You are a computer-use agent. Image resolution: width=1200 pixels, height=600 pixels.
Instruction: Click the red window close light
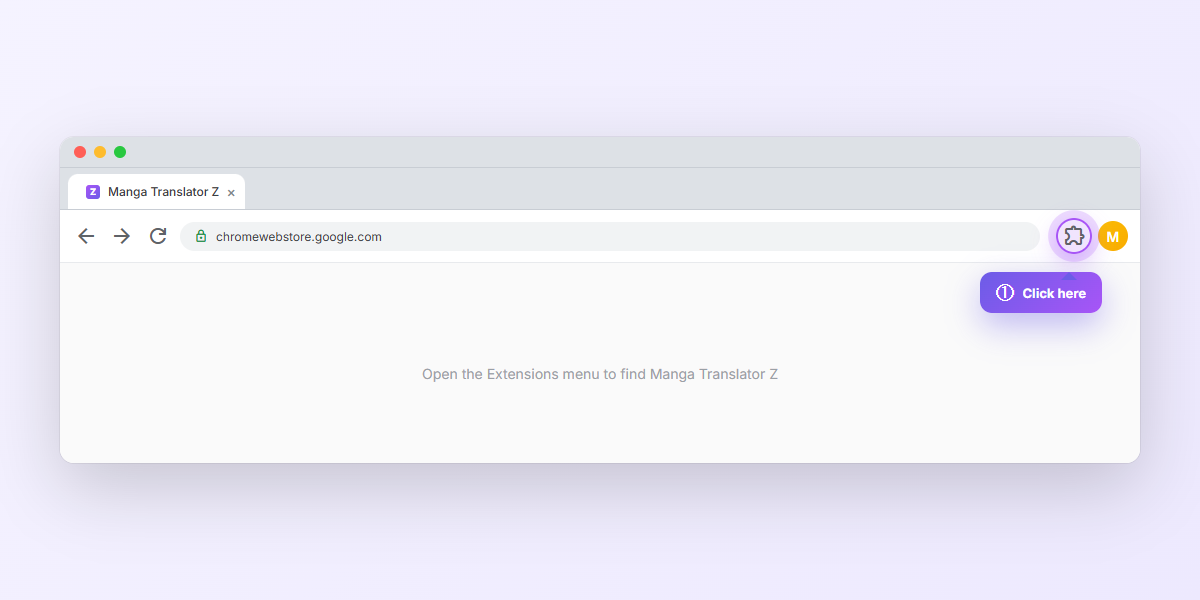coord(80,152)
